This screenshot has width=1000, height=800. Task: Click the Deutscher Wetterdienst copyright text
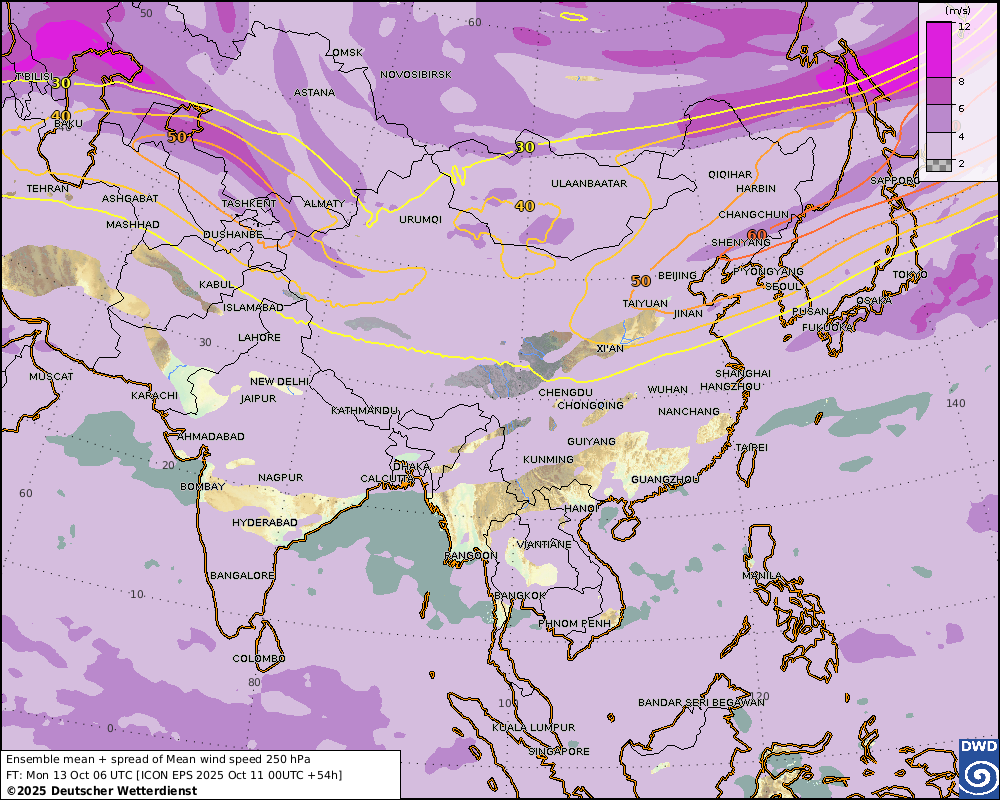102,791
